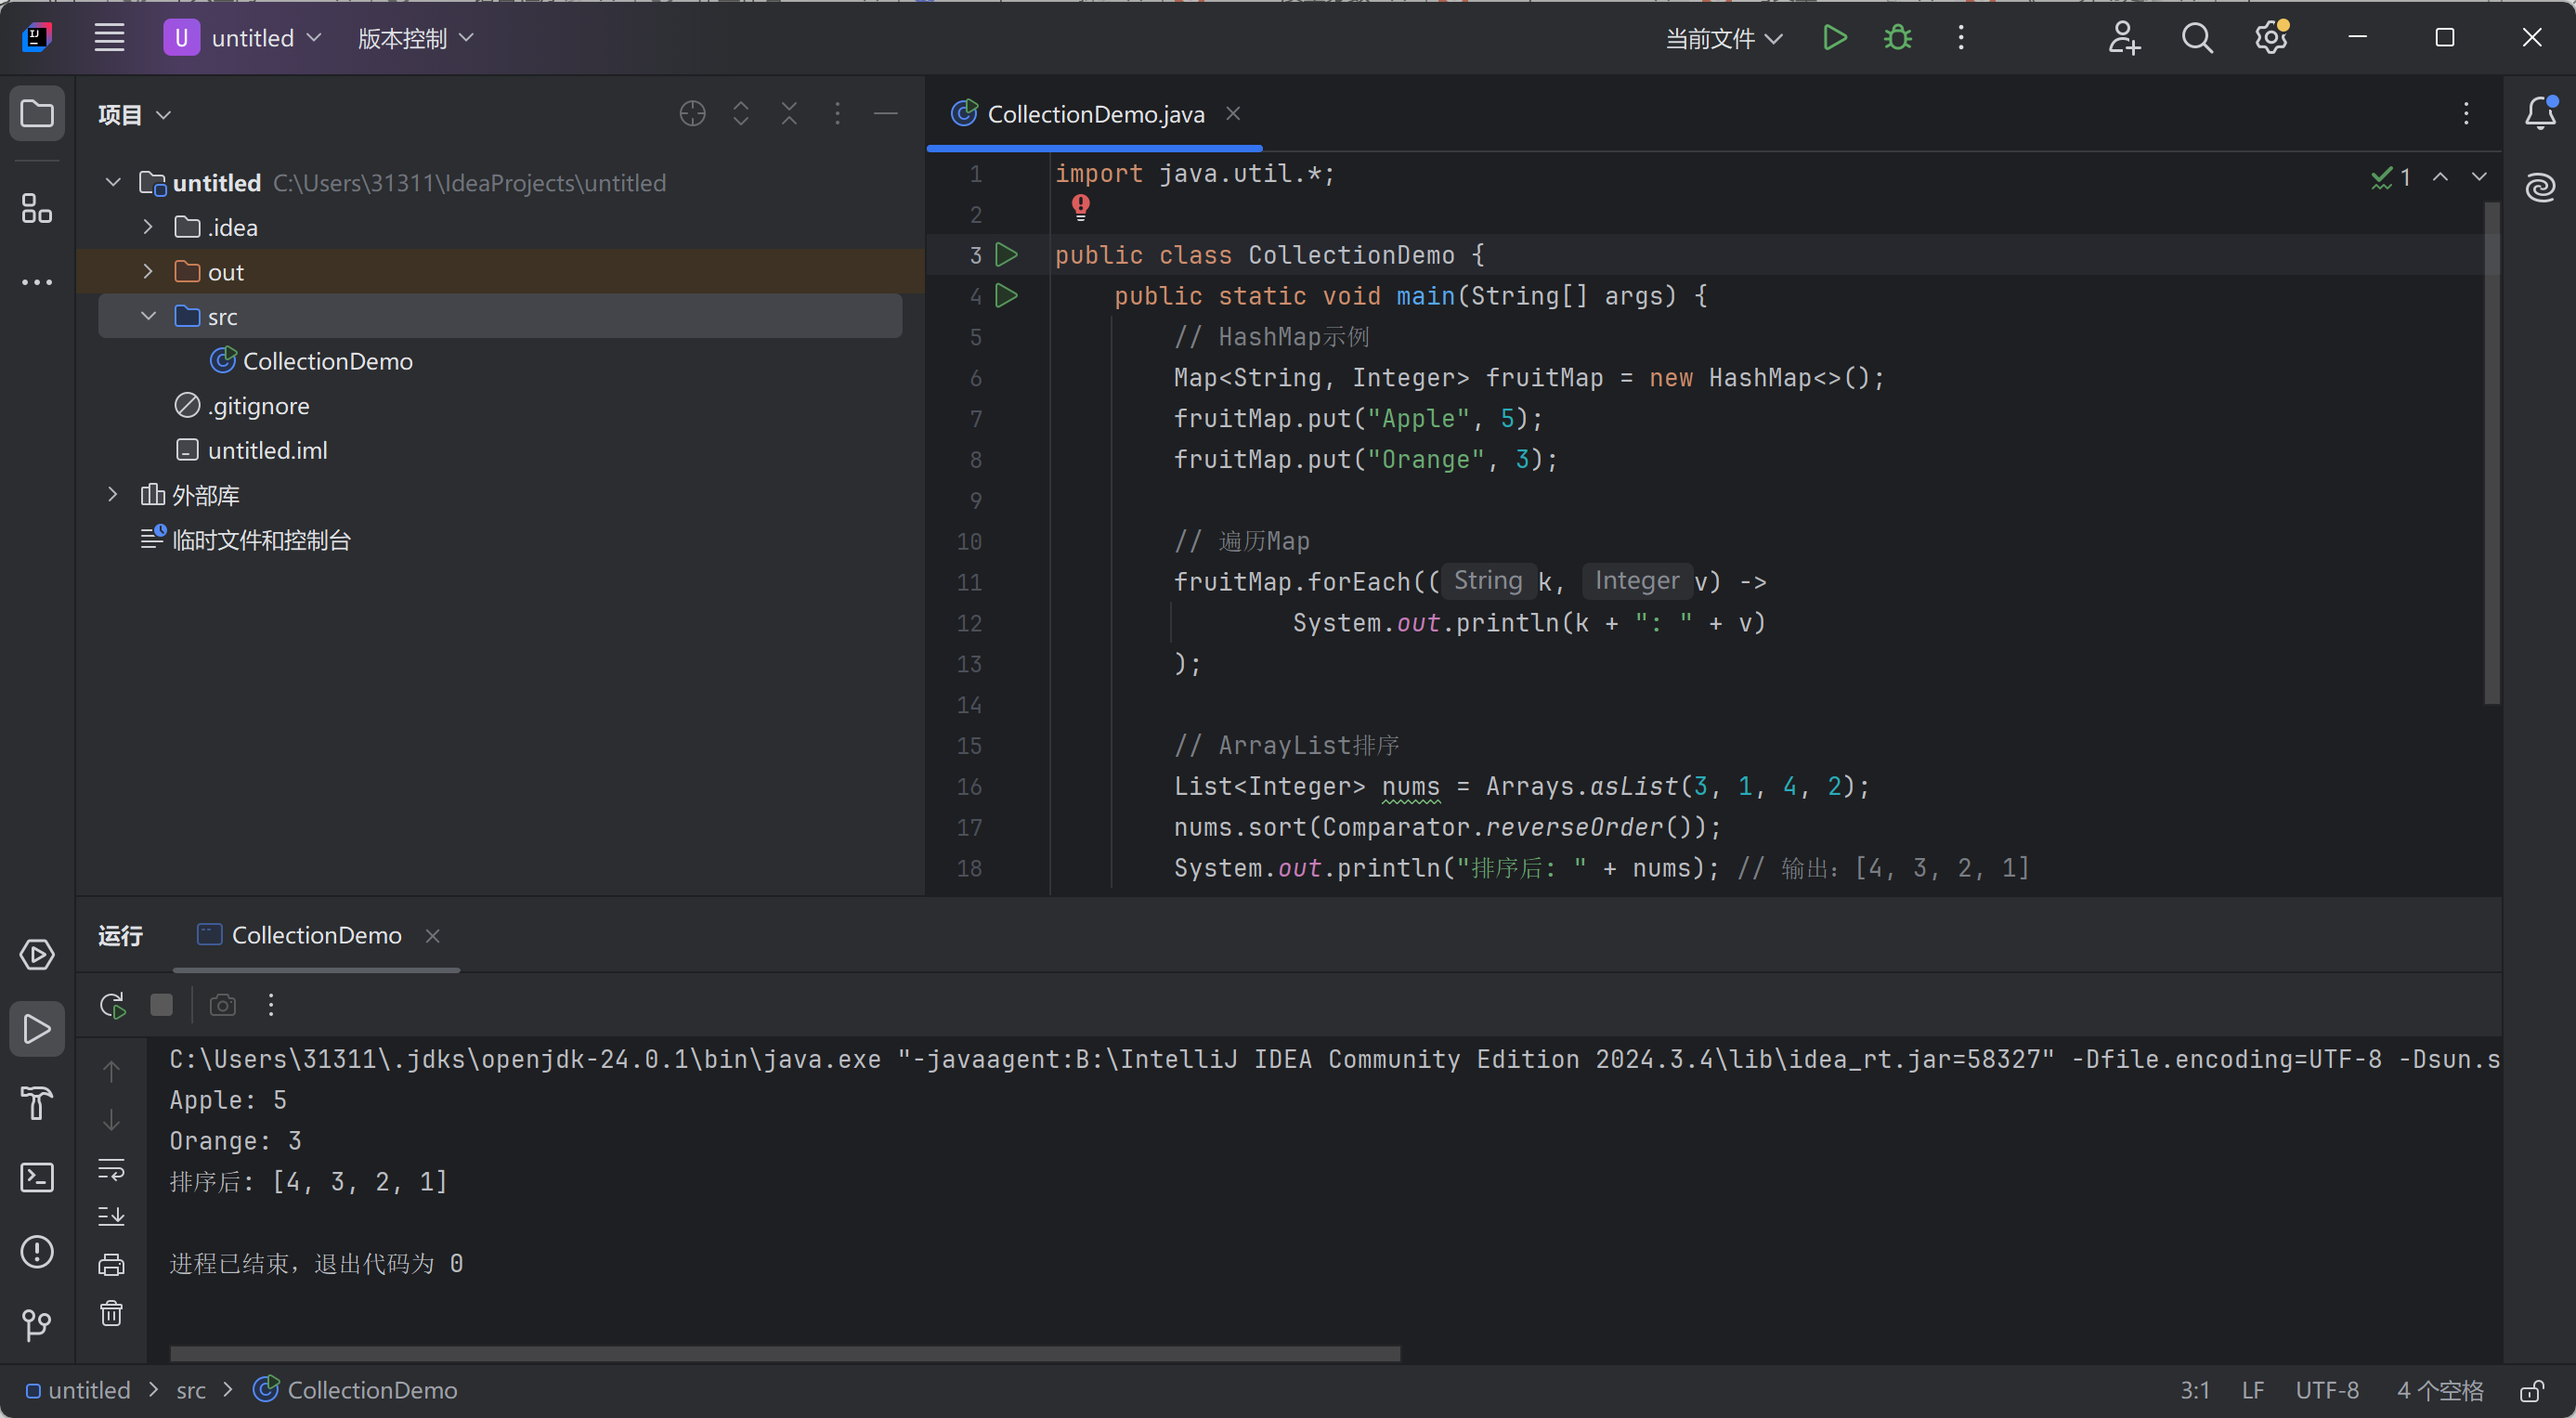Click the Notifications bell icon
Viewport: 2576px width, 1418px height.
click(x=2540, y=113)
